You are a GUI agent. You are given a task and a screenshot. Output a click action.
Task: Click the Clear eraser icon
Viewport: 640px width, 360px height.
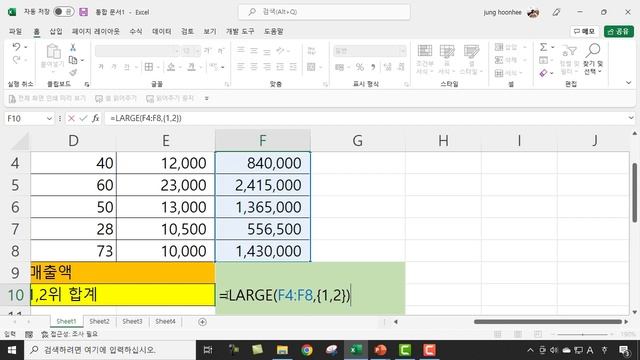[x=543, y=73]
